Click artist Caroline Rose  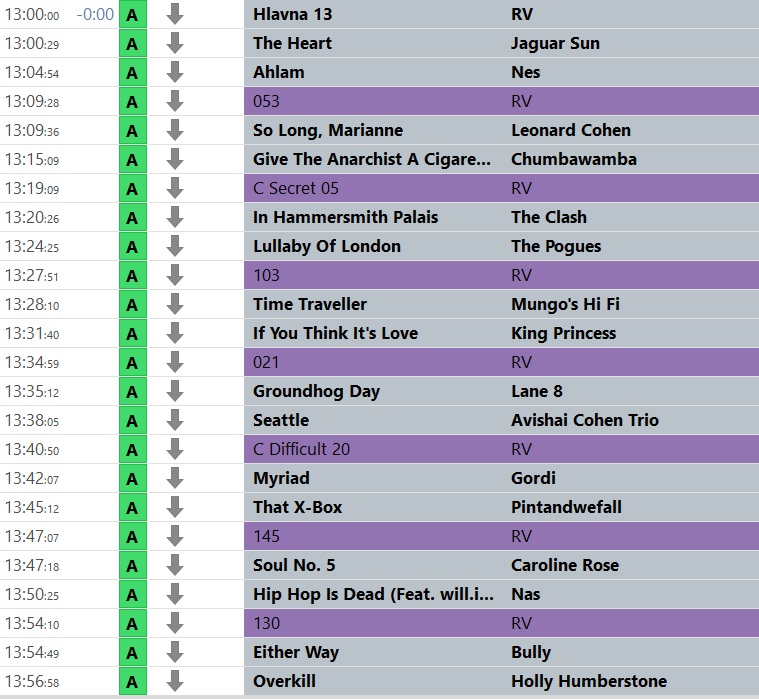pos(565,565)
